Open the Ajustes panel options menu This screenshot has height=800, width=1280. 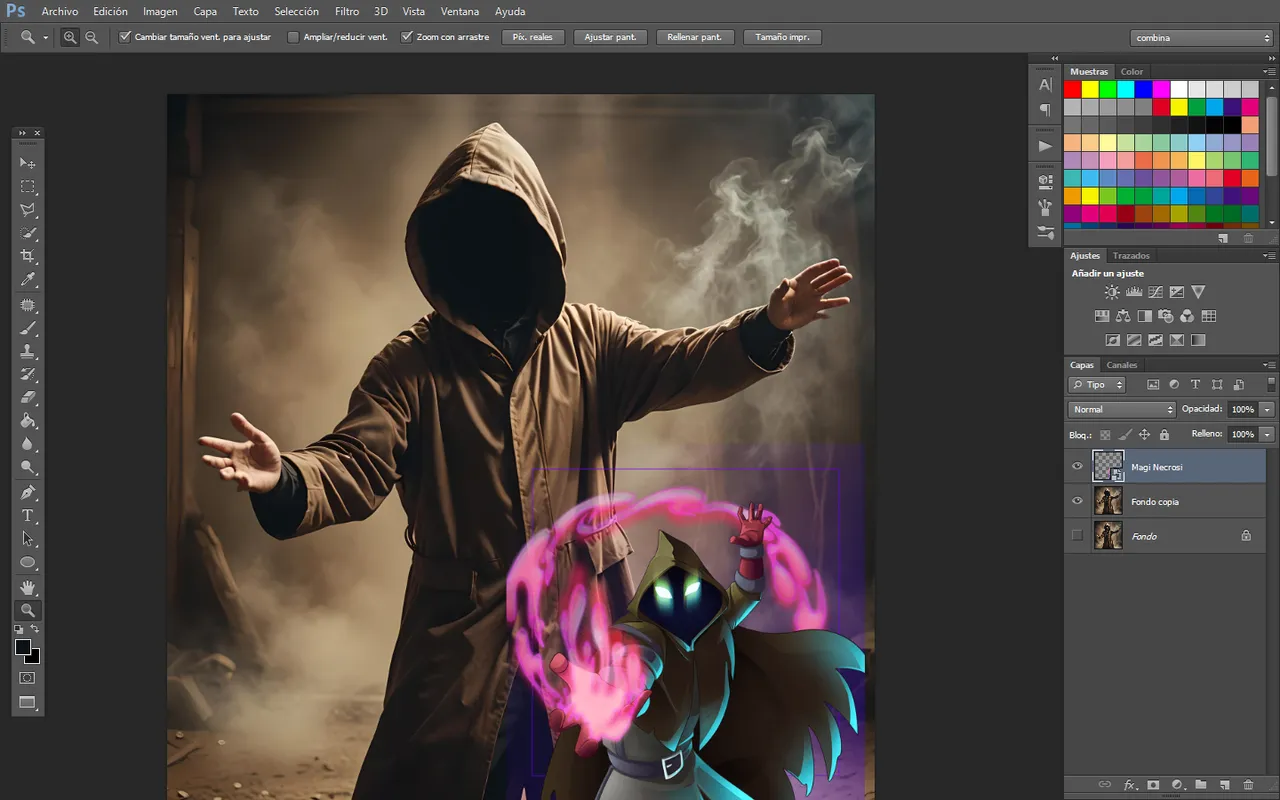click(x=1269, y=256)
